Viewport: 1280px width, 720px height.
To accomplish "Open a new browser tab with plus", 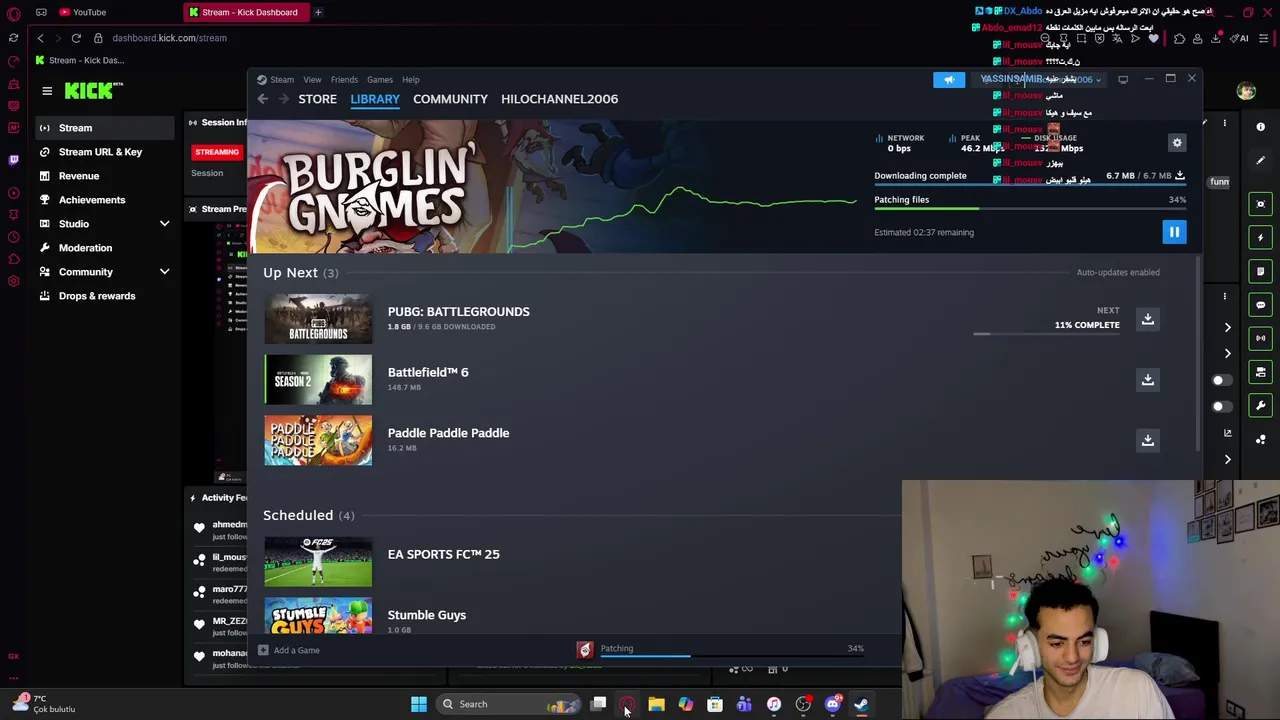I will click(318, 12).
